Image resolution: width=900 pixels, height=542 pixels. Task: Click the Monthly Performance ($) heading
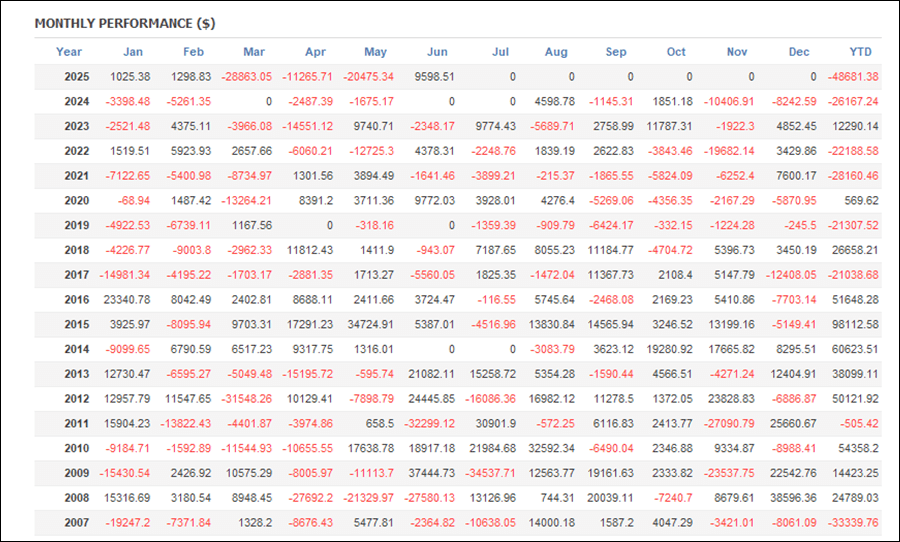pos(125,24)
